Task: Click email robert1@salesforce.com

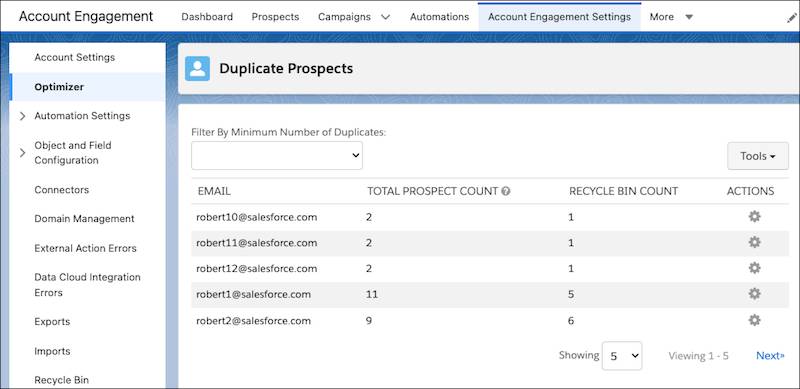Action: point(254,295)
